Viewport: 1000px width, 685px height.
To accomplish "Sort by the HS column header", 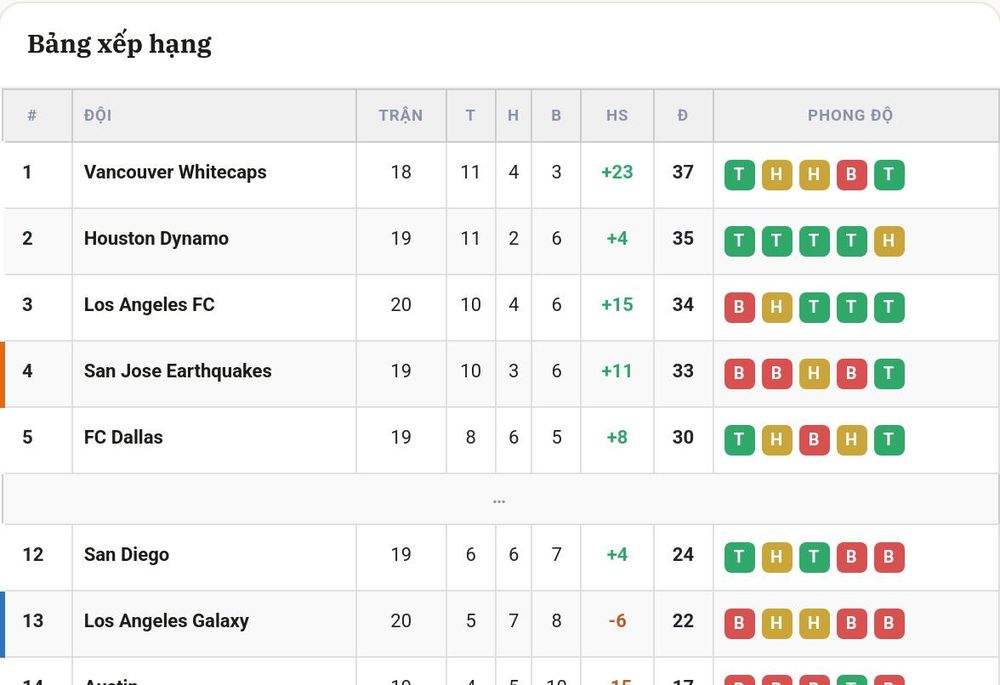I will click(x=617, y=115).
